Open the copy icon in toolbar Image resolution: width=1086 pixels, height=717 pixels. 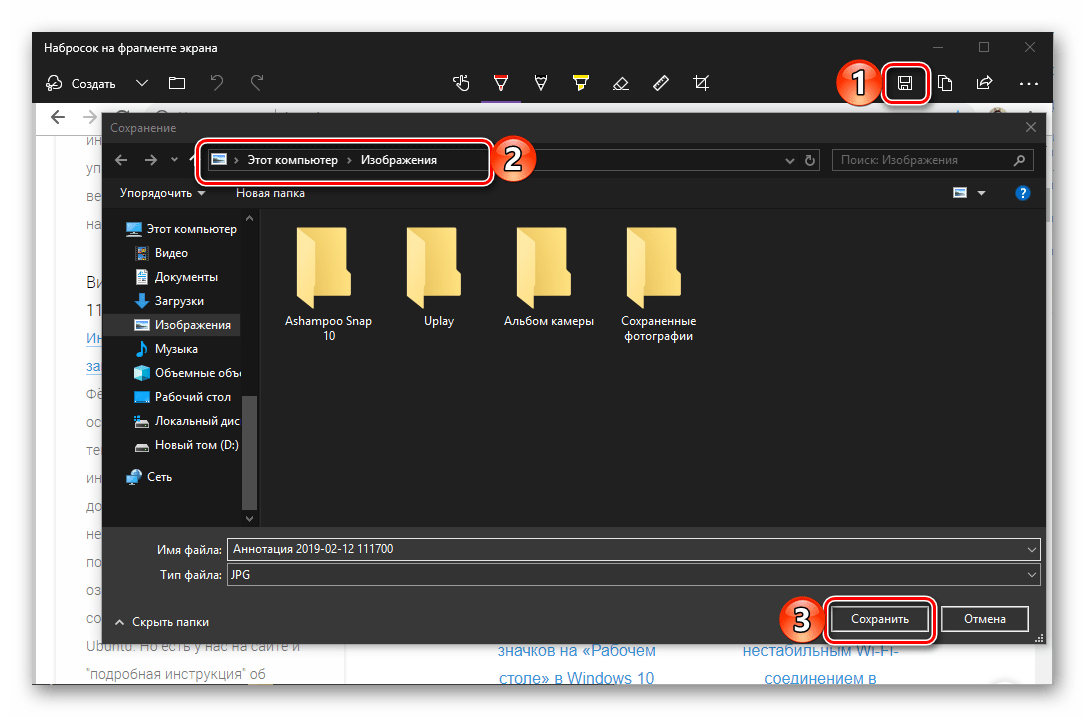945,83
